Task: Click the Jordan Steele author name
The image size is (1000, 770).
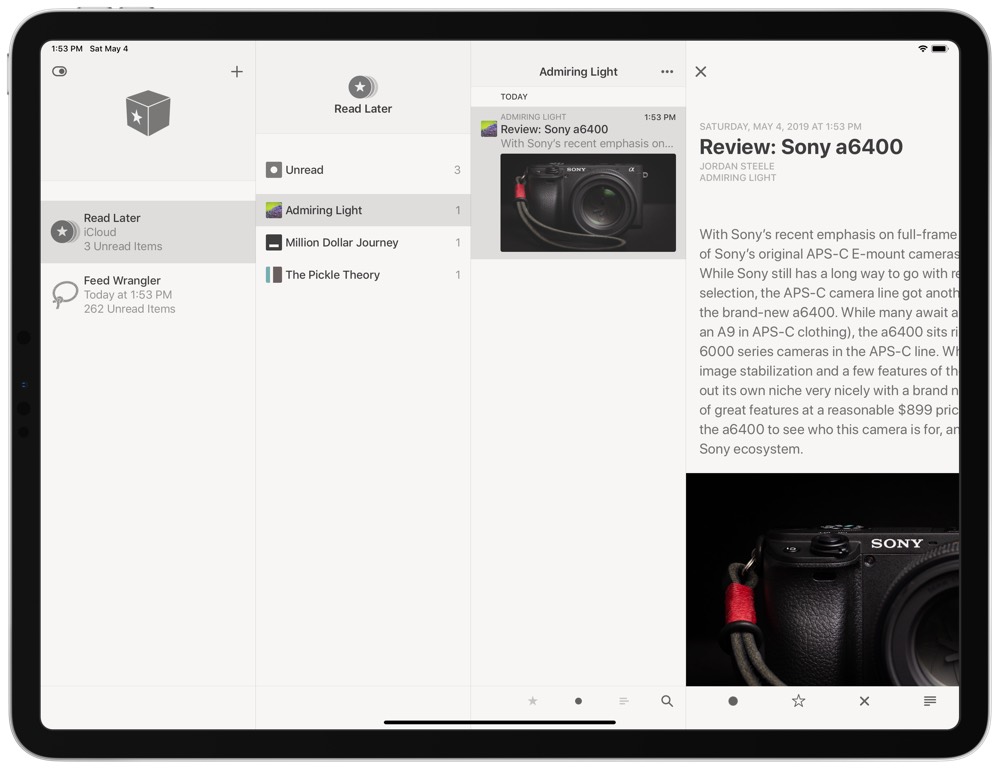Action: pyautogui.click(x=737, y=166)
